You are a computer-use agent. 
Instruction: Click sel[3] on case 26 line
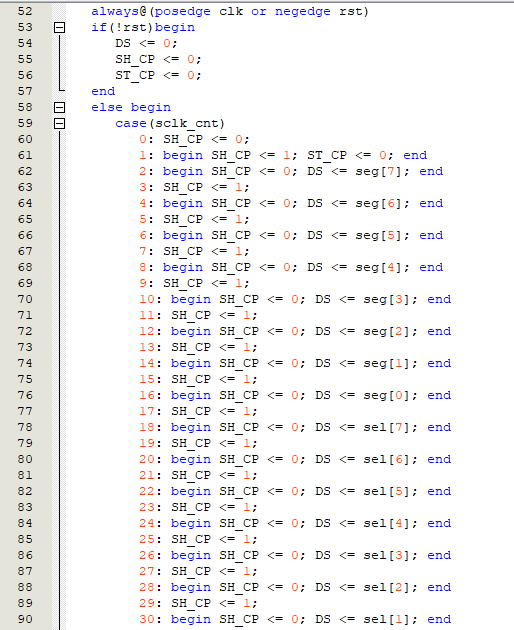(x=386, y=555)
